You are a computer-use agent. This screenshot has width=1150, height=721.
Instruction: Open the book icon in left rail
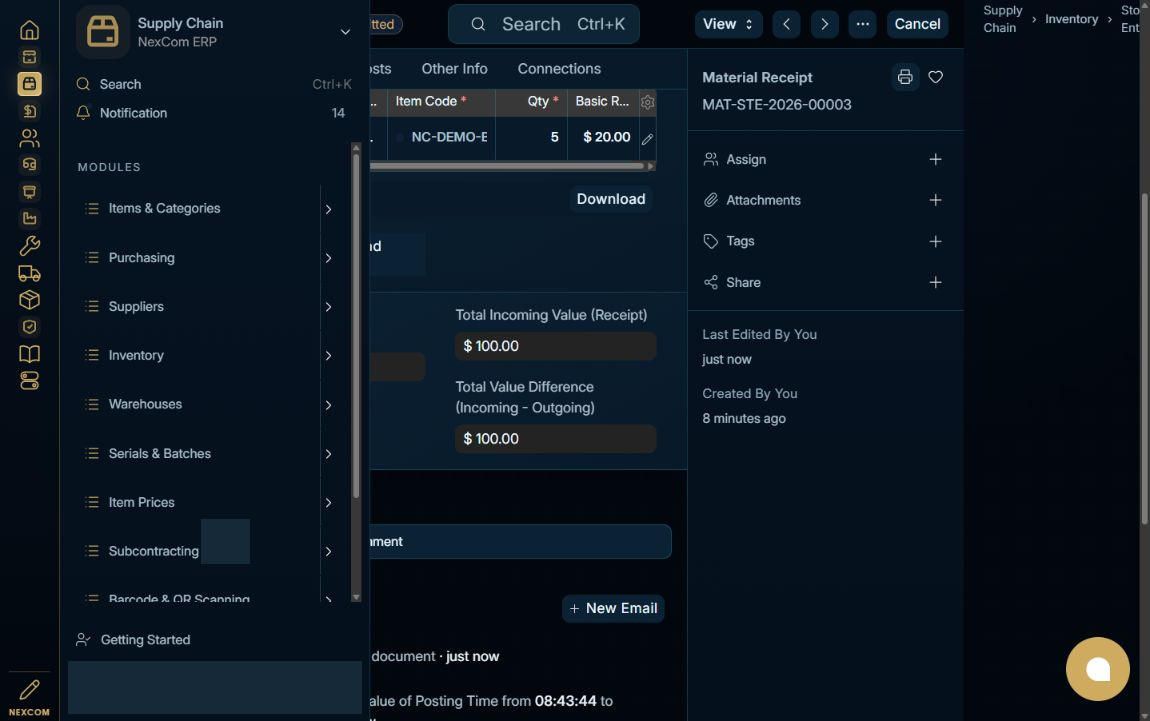tap(29, 354)
